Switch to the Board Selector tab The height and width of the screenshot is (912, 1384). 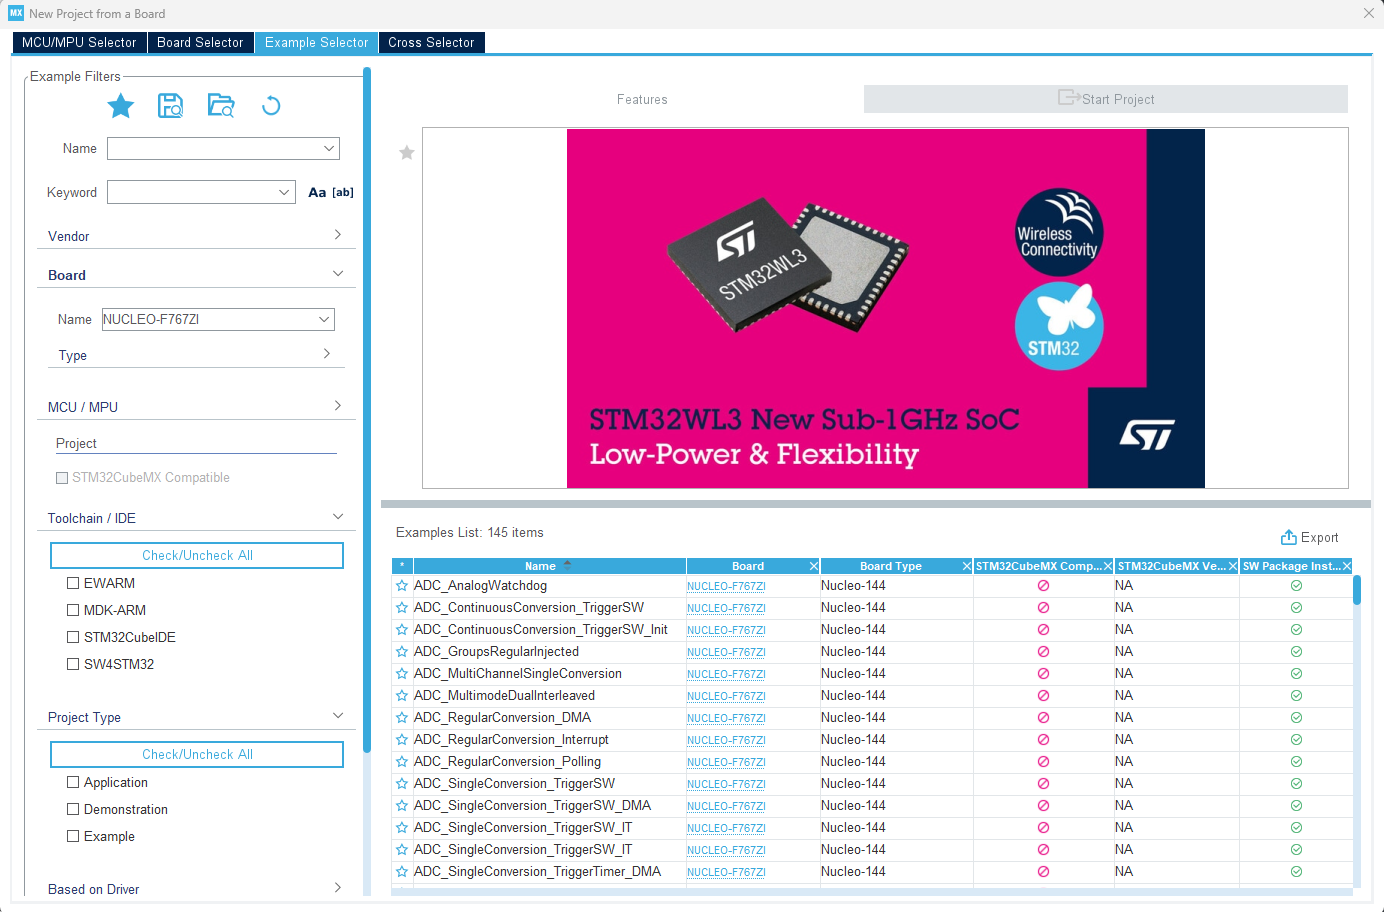200,42
